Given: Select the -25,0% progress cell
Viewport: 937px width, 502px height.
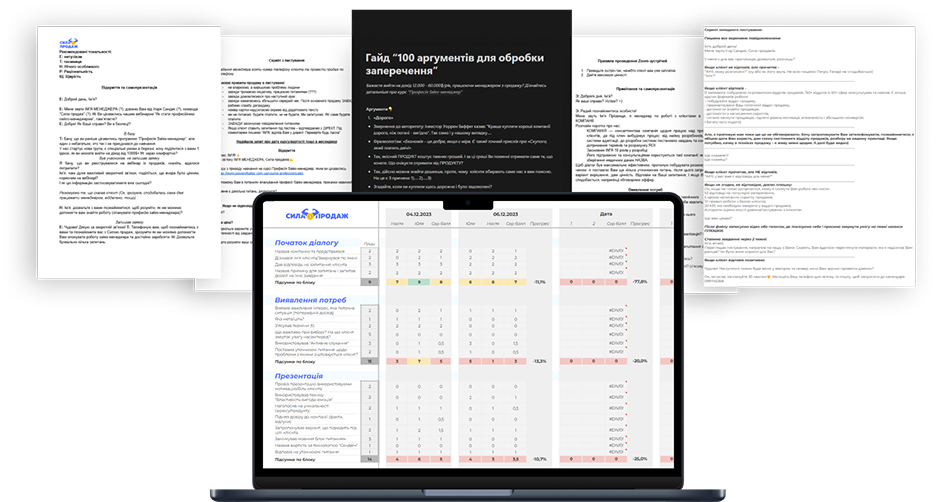Looking at the screenshot, I should coord(639,459).
